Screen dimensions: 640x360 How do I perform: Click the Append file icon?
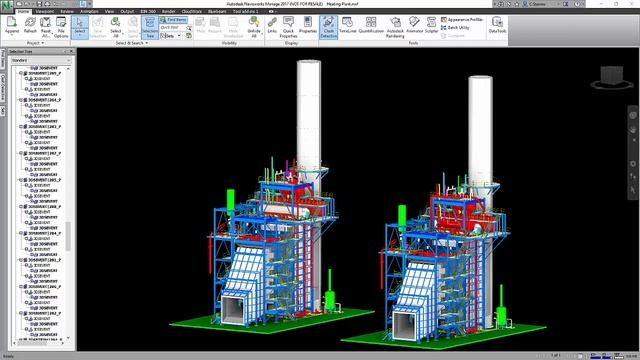(12, 22)
